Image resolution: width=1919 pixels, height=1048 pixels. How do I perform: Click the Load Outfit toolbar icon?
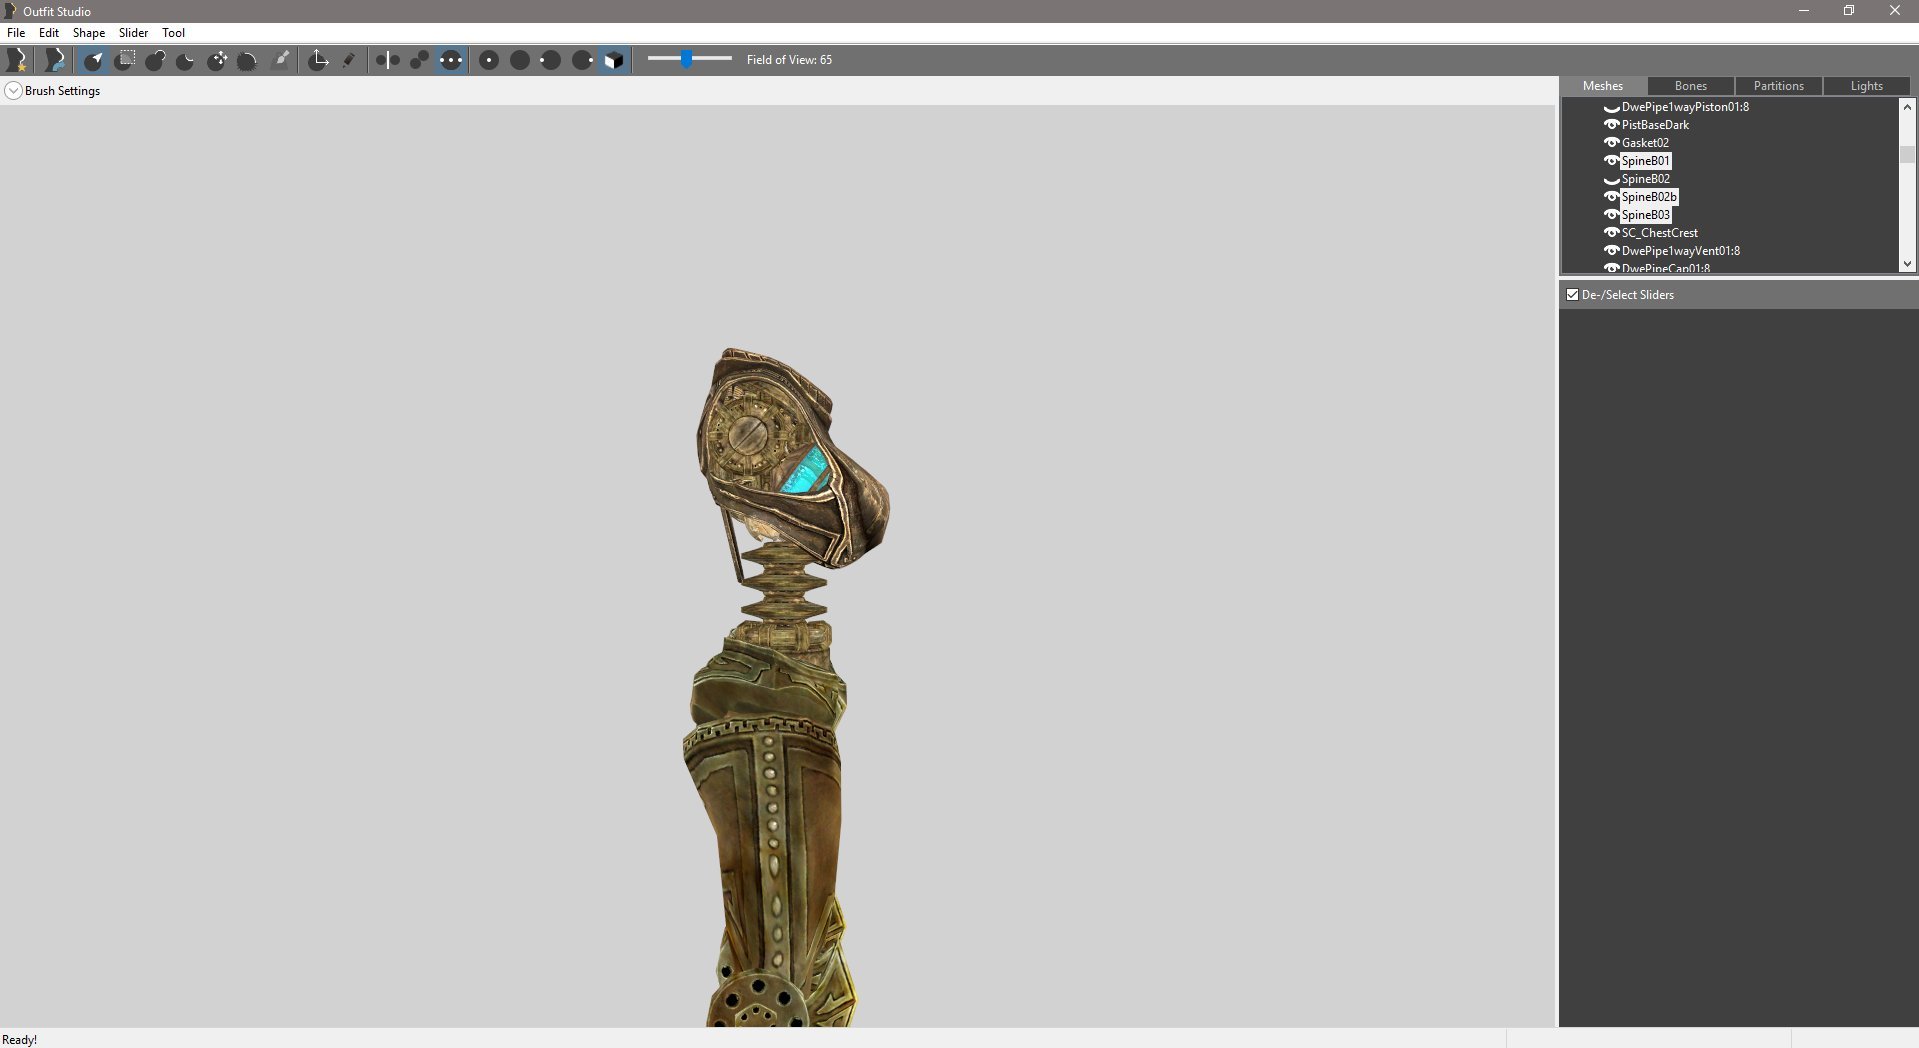56,60
